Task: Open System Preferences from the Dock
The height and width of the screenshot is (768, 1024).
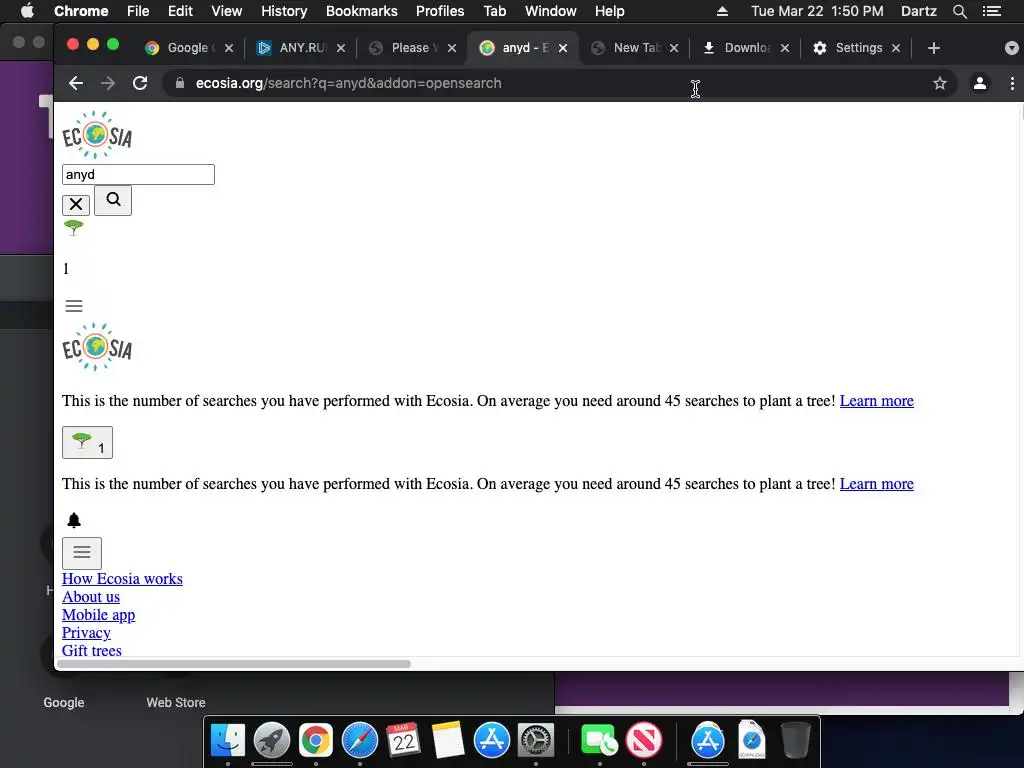Action: pos(536,740)
